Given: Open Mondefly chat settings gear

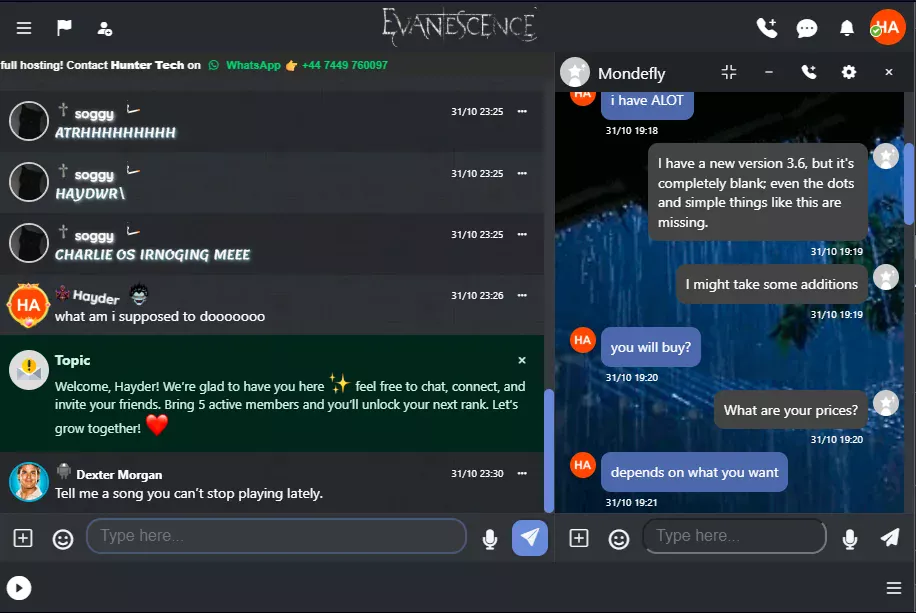Looking at the screenshot, I should click(849, 72).
